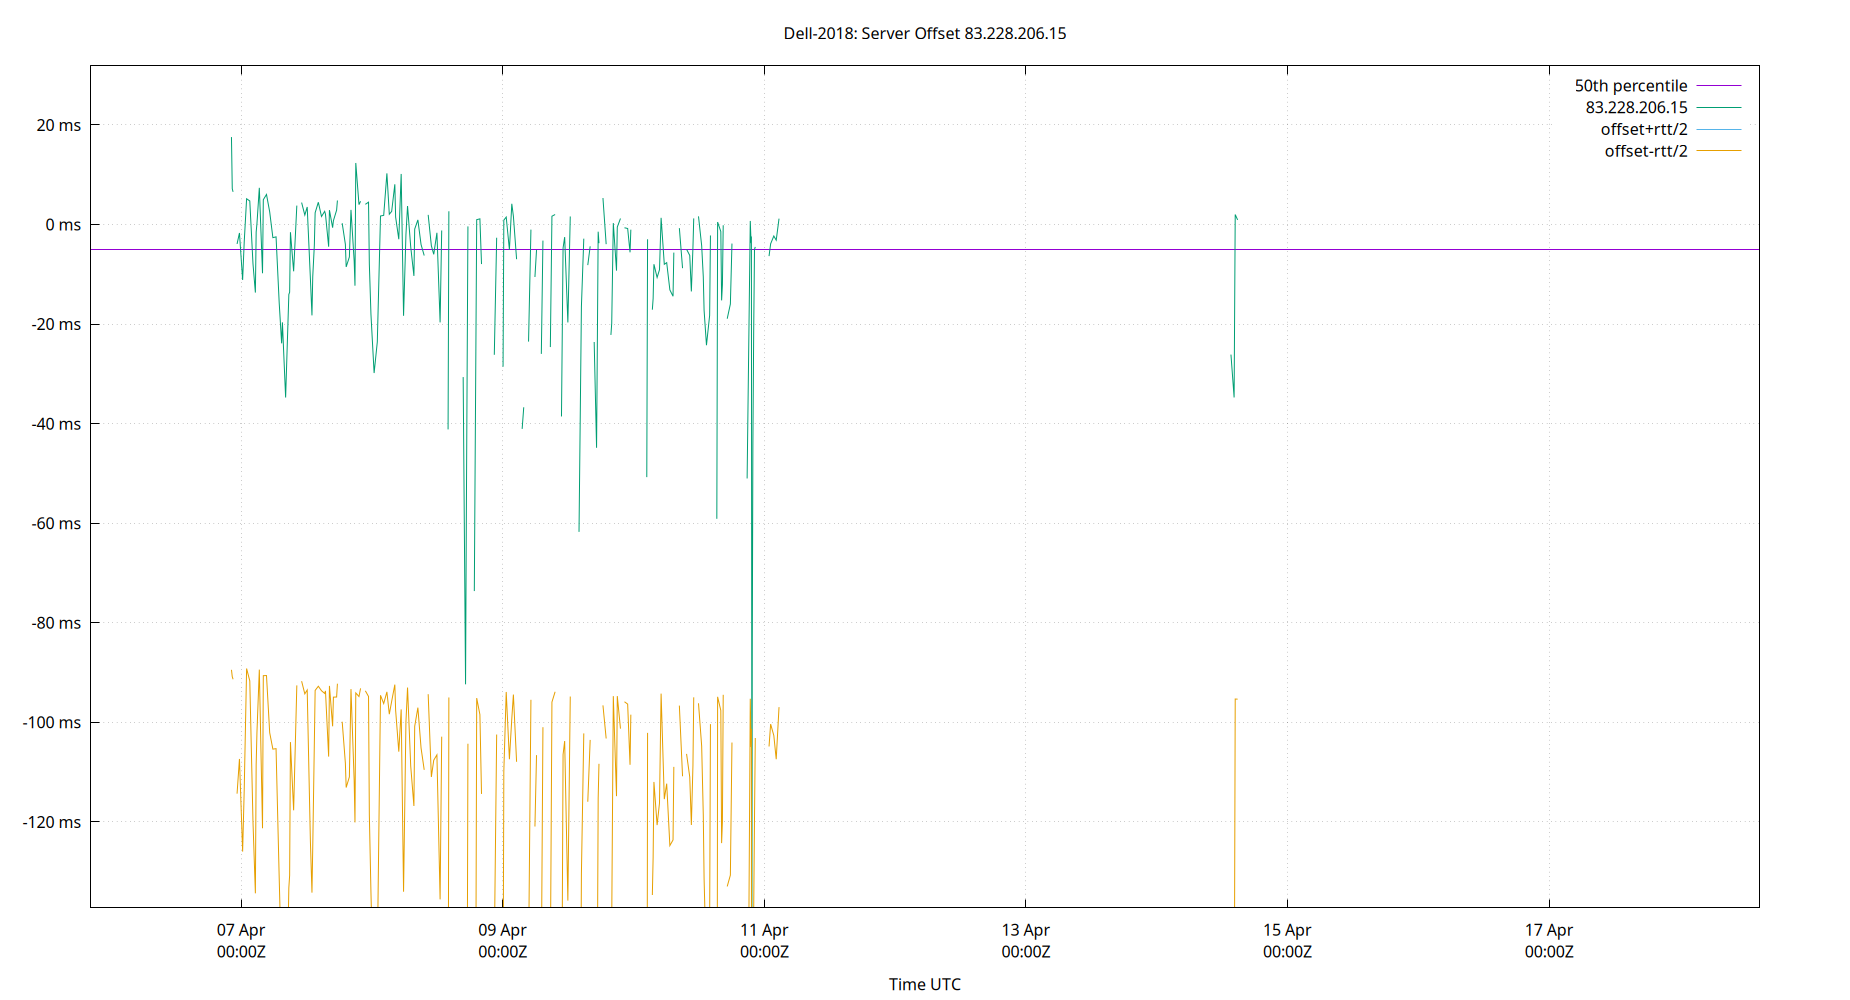1850x1000 pixels.
Task: Click the '-60 ms' y-axis label
Action: [x=56, y=523]
